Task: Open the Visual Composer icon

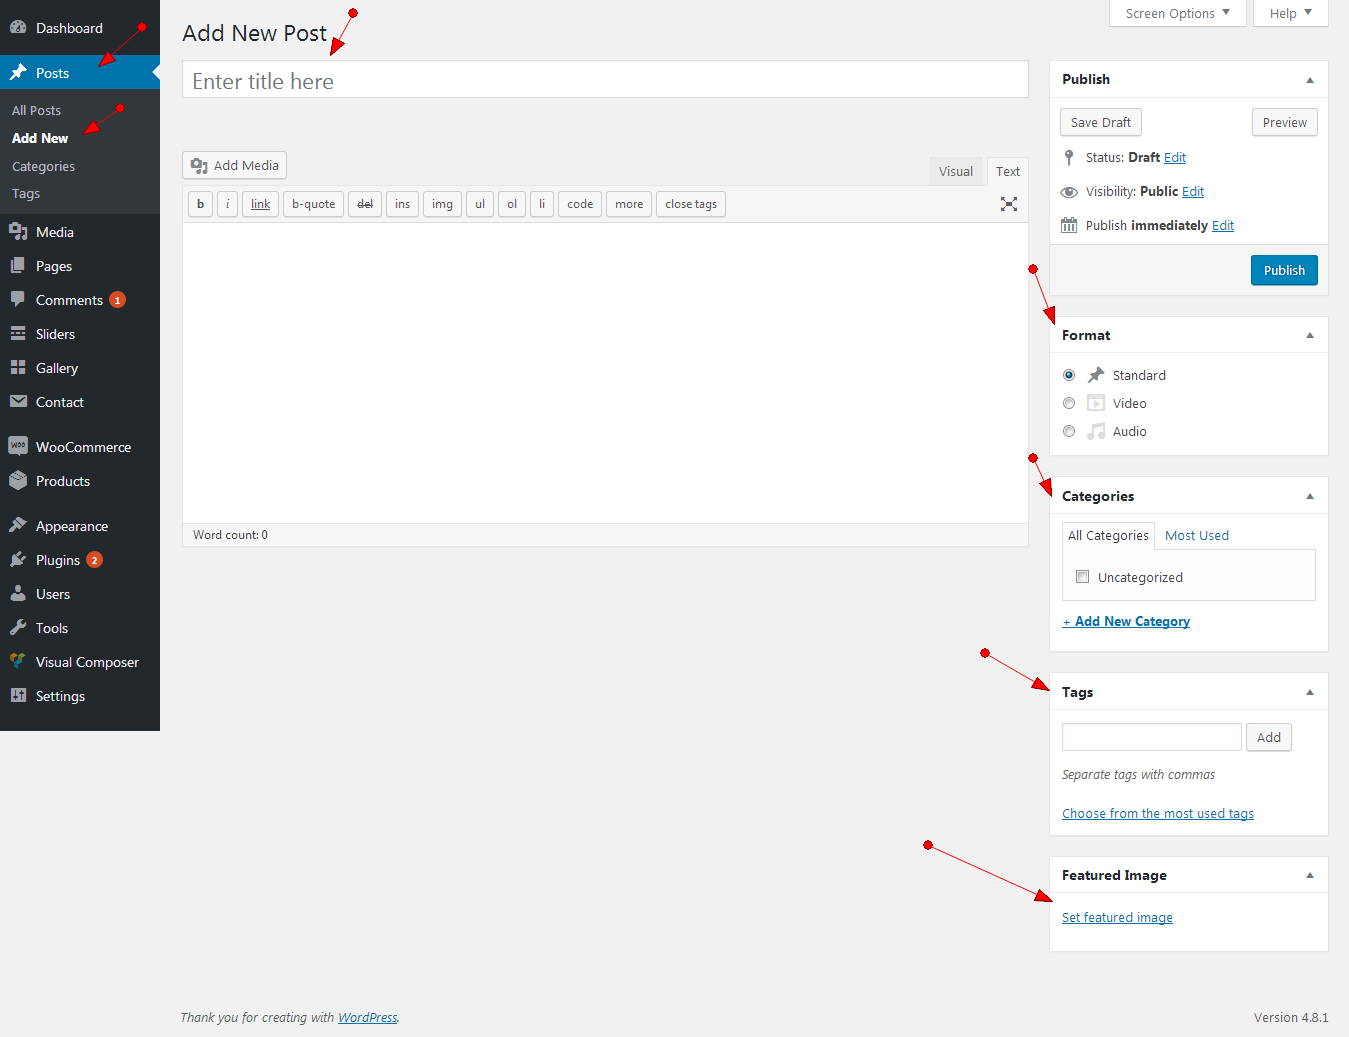Action: click(18, 662)
